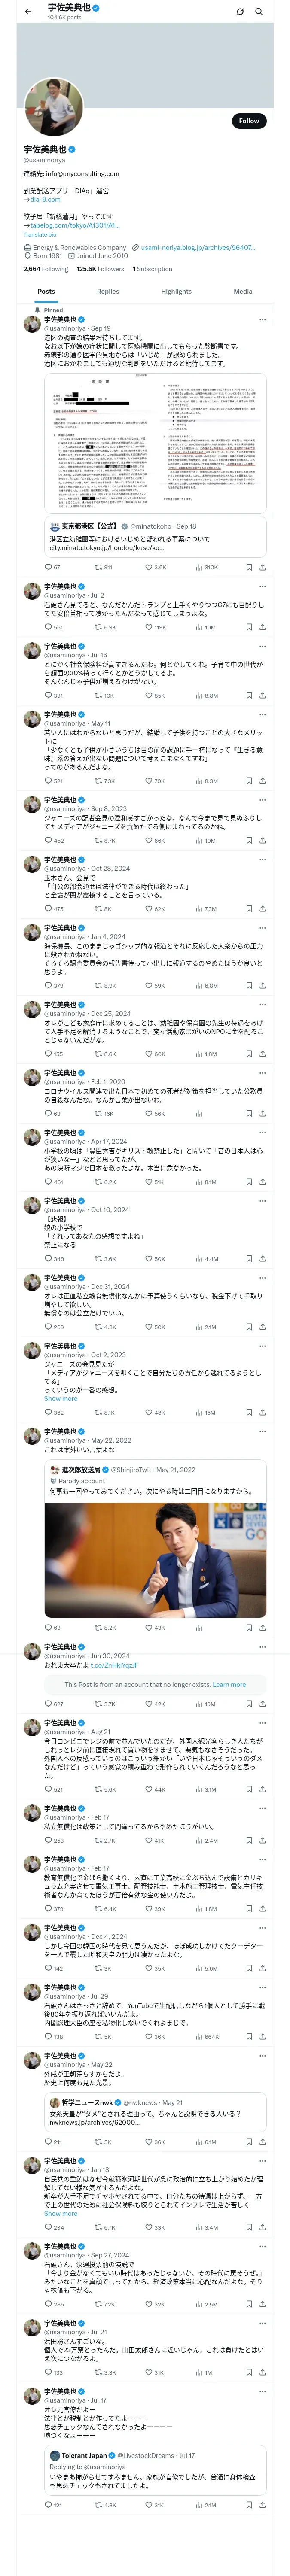Share the Jul 16 post
This screenshot has height=2576, width=290.
[262, 695]
